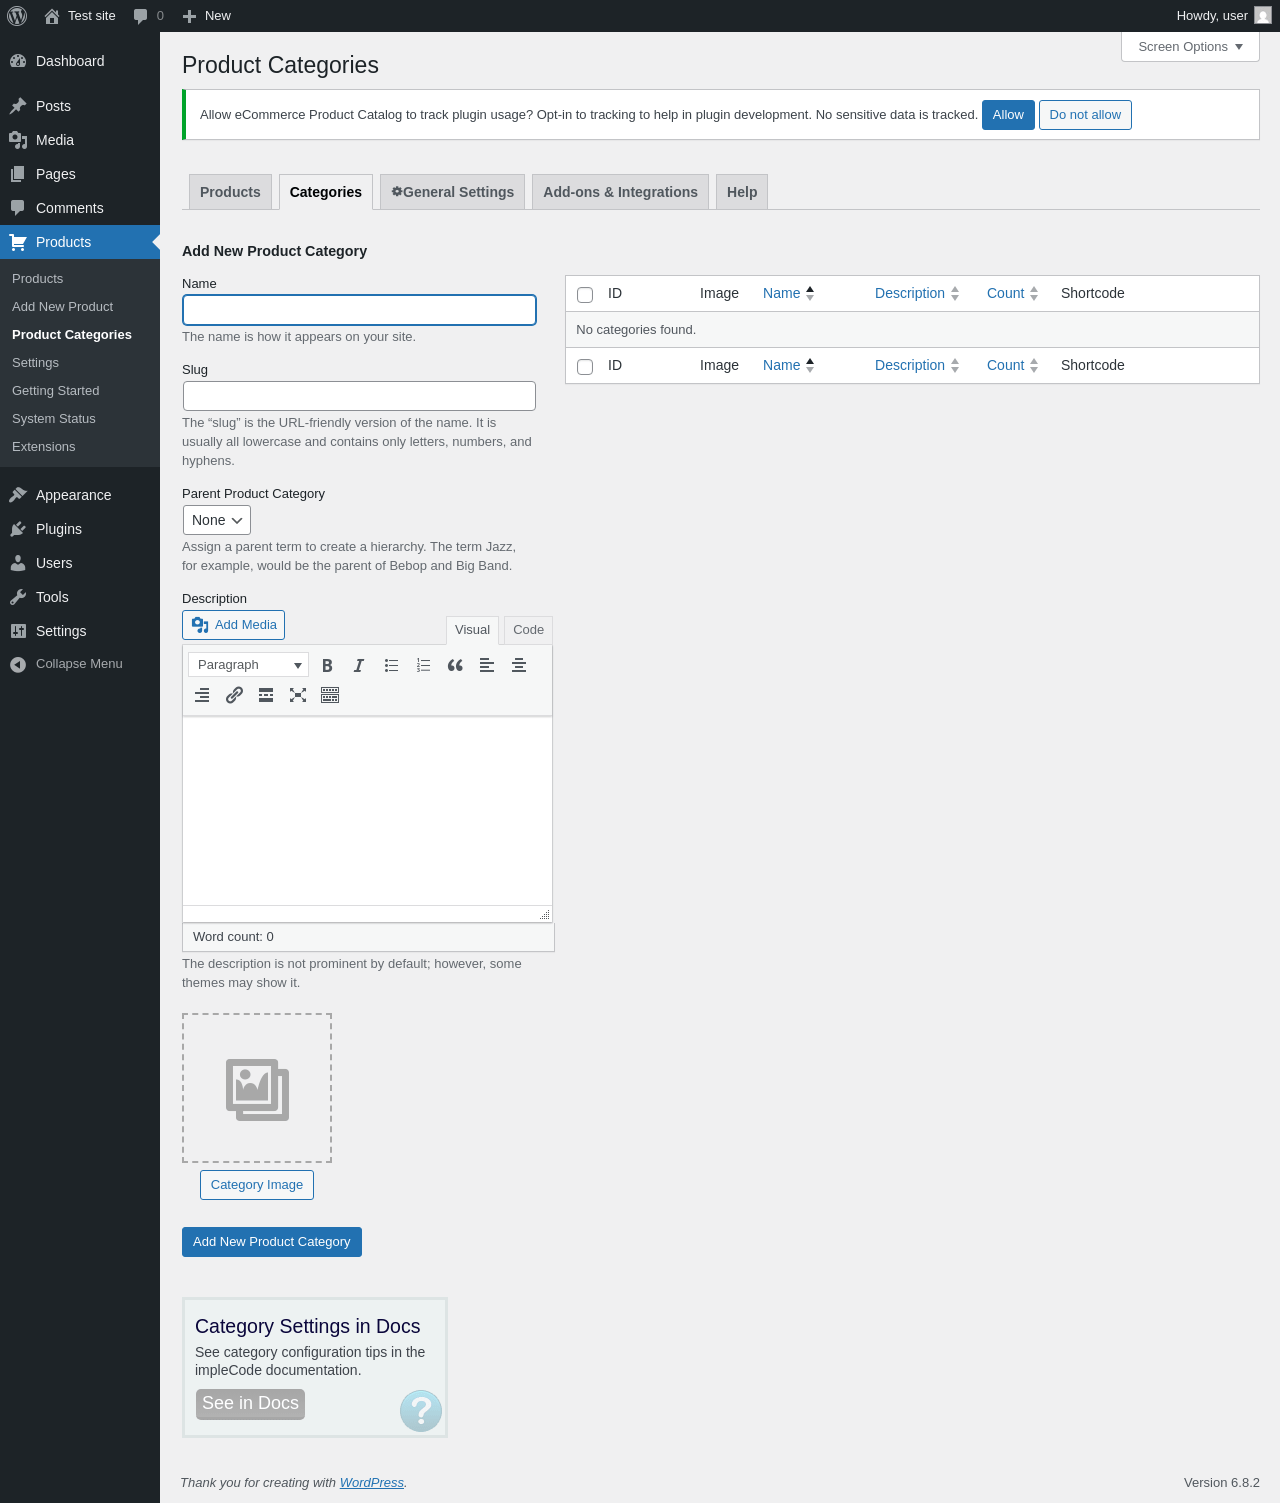Apply Bold formatting in editor toolbar

(327, 665)
